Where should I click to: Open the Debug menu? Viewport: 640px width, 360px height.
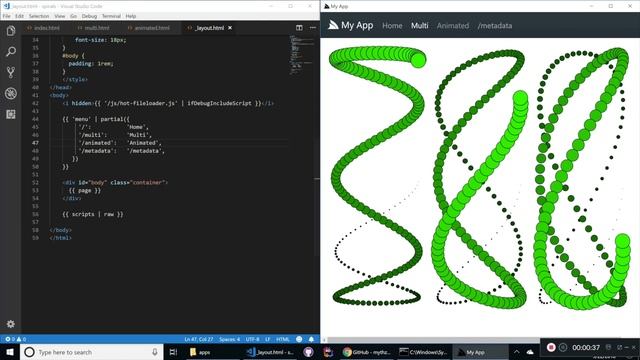click(89, 16)
